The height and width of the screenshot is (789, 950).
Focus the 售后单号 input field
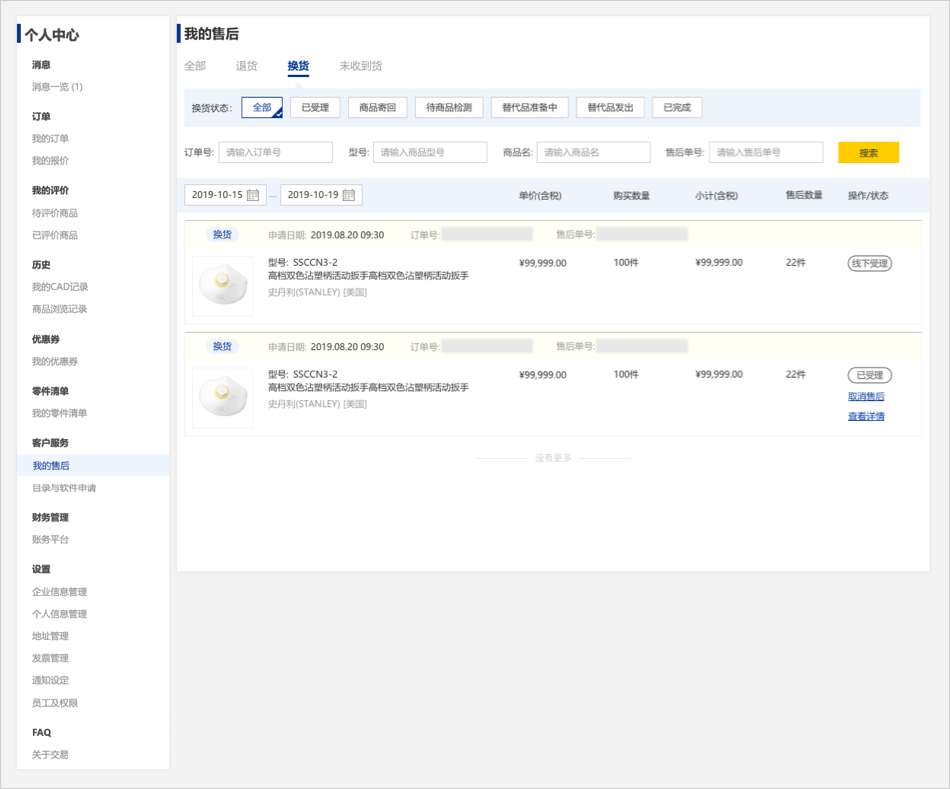click(x=766, y=153)
